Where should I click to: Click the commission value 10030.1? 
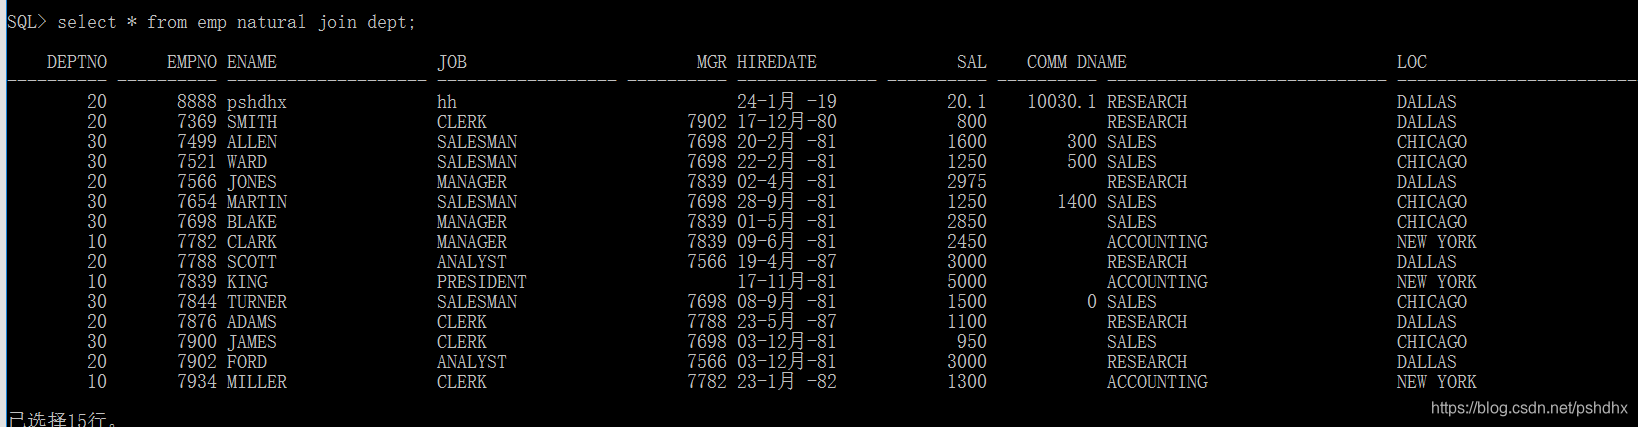(x=1062, y=102)
